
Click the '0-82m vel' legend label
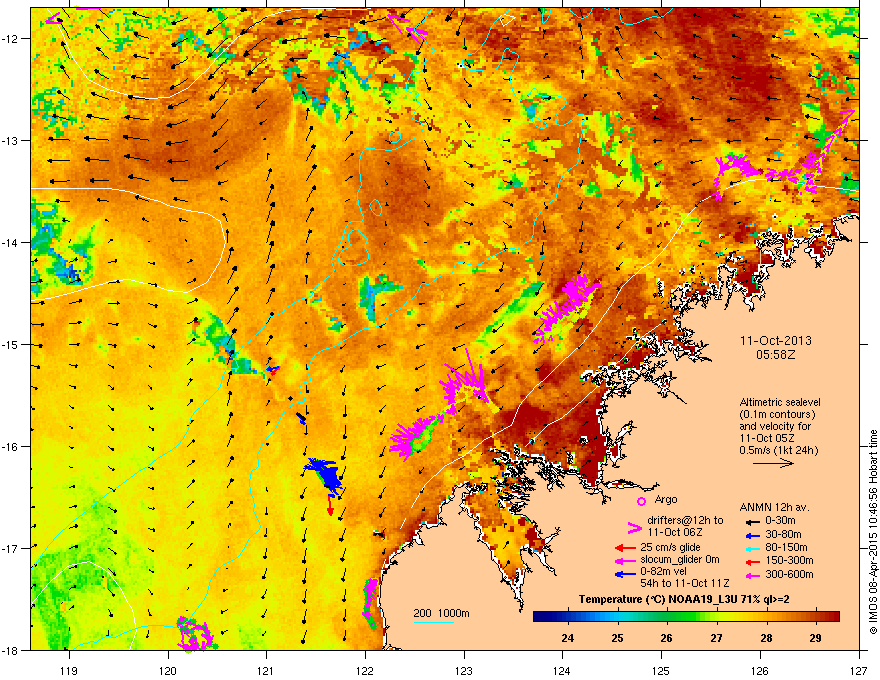click(663, 571)
